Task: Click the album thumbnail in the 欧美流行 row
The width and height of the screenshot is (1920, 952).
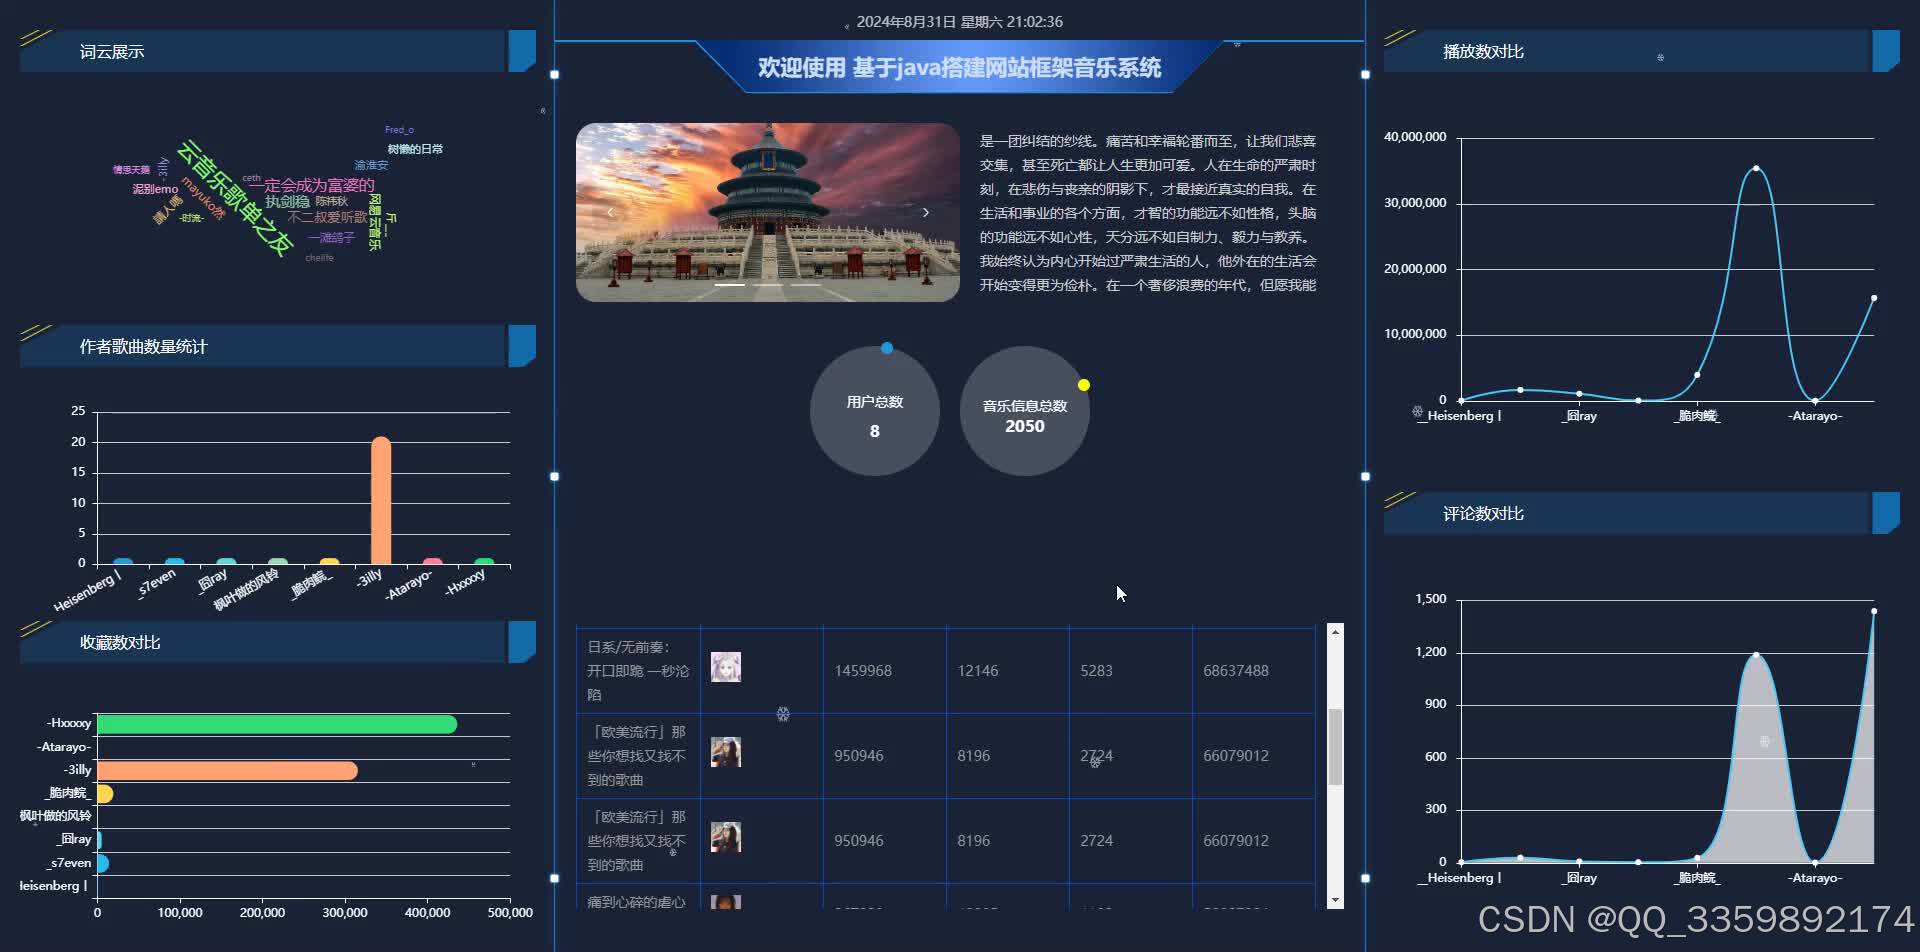Action: 726,752
